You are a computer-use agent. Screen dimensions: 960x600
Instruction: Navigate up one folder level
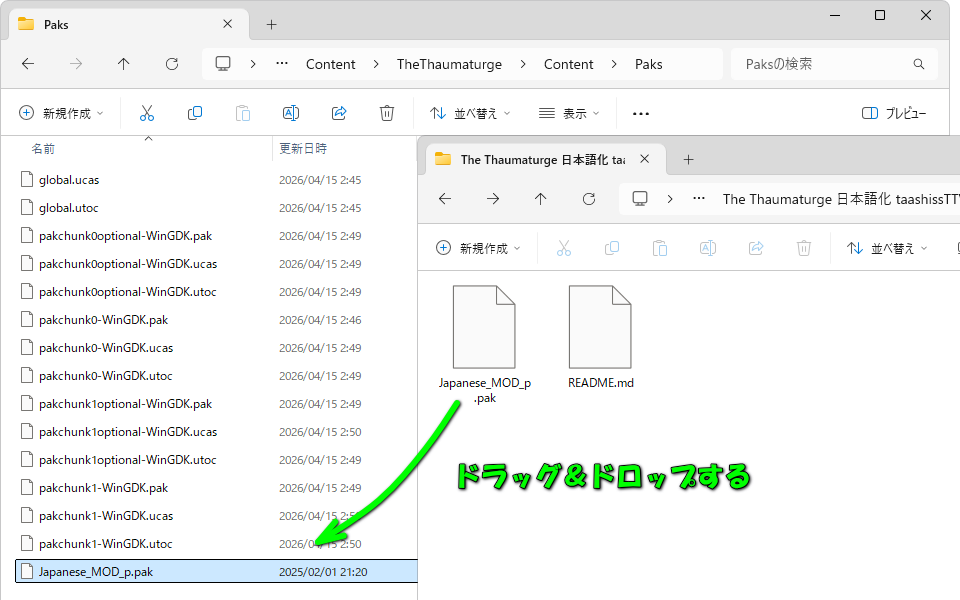click(x=123, y=63)
